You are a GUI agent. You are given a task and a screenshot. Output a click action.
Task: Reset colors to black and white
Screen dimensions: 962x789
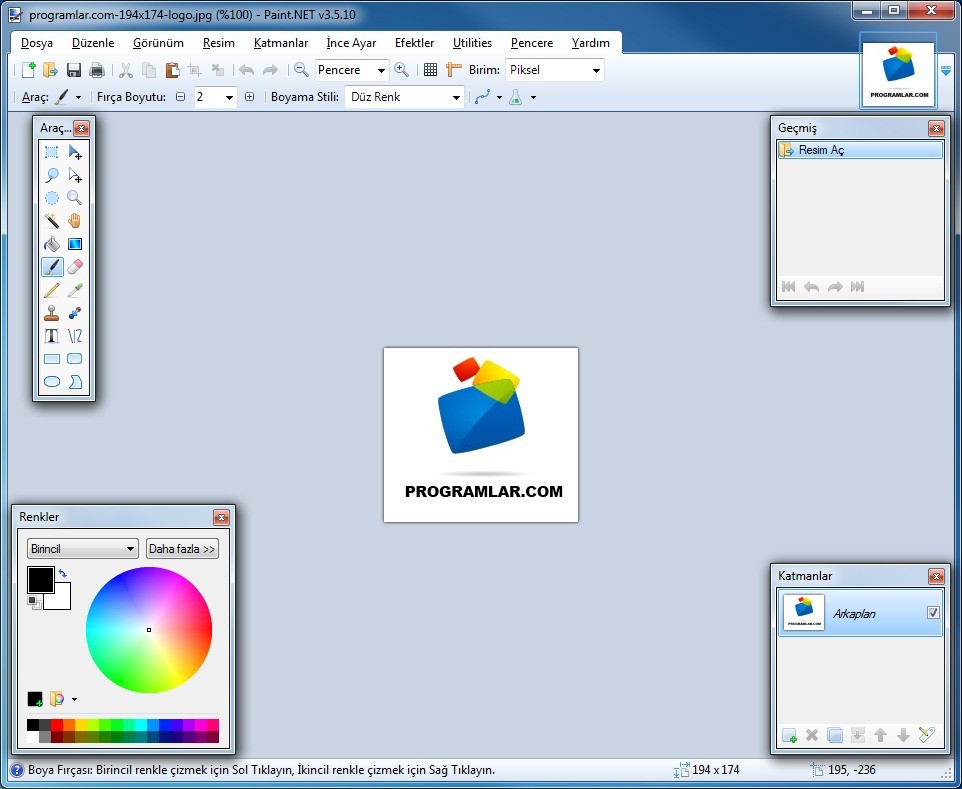click(x=34, y=603)
